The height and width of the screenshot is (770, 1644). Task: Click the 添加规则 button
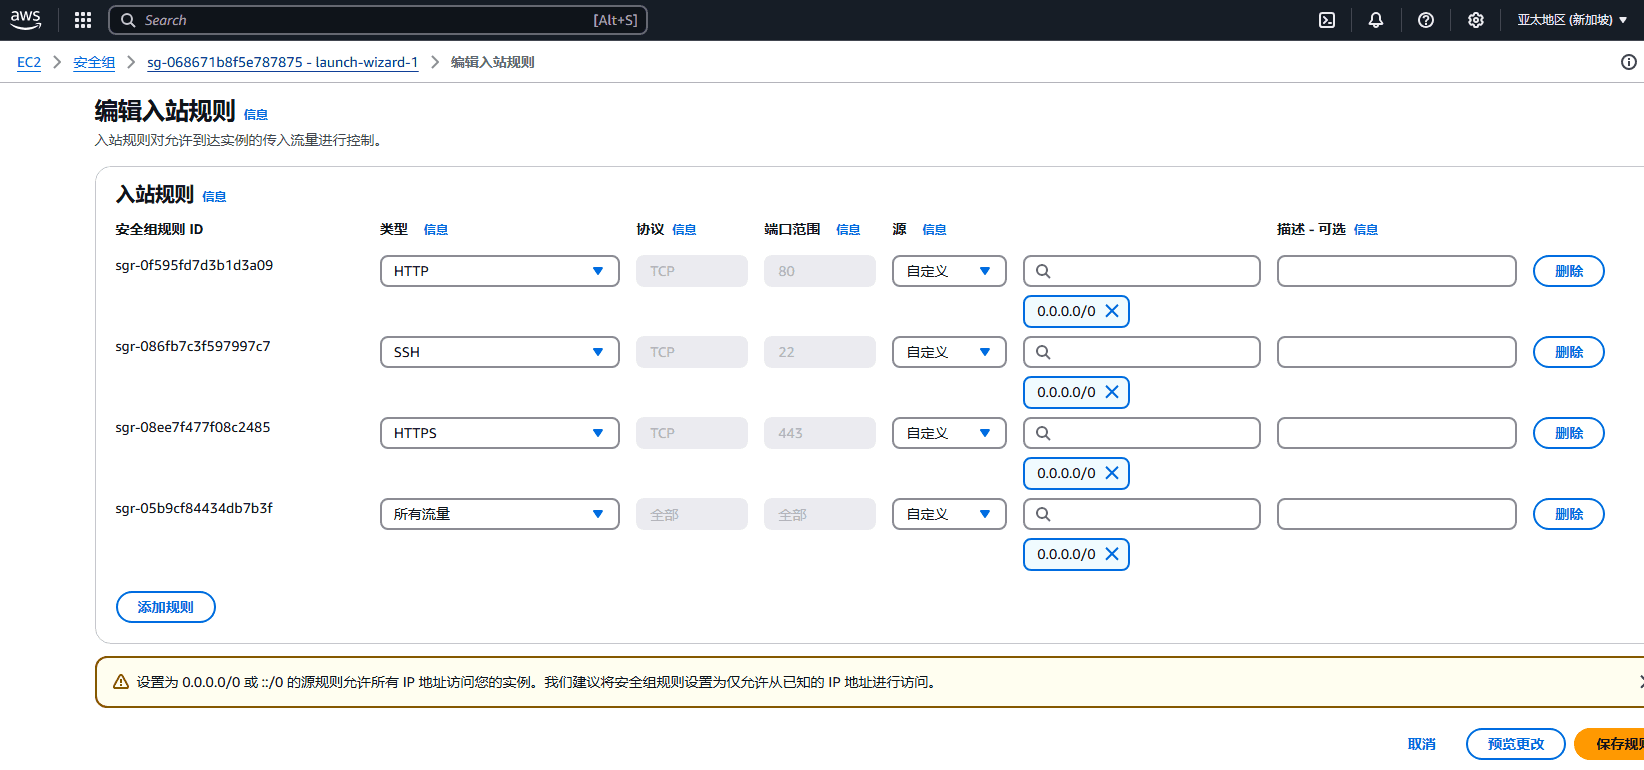(166, 607)
